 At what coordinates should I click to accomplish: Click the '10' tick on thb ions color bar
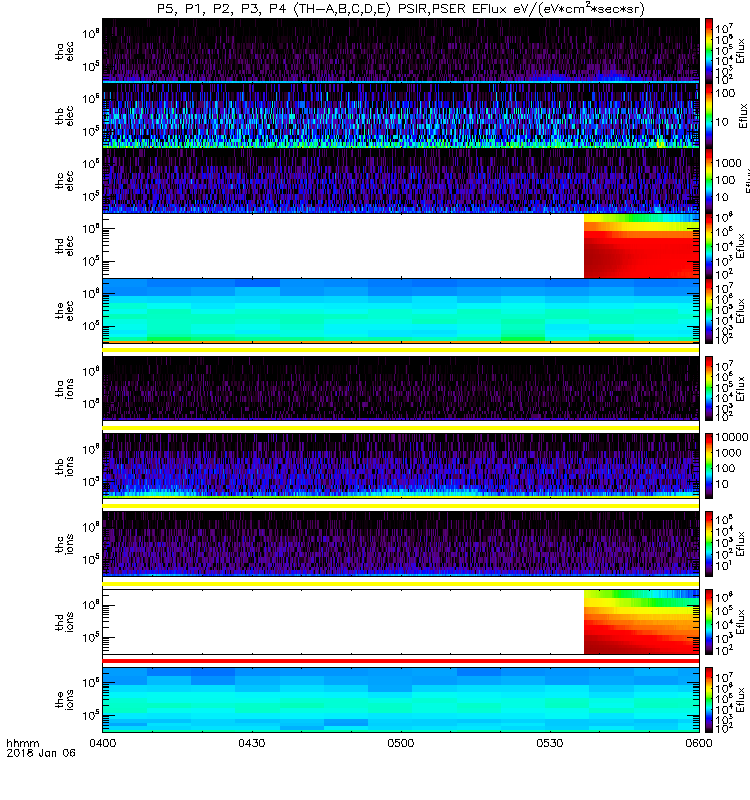coord(722,484)
